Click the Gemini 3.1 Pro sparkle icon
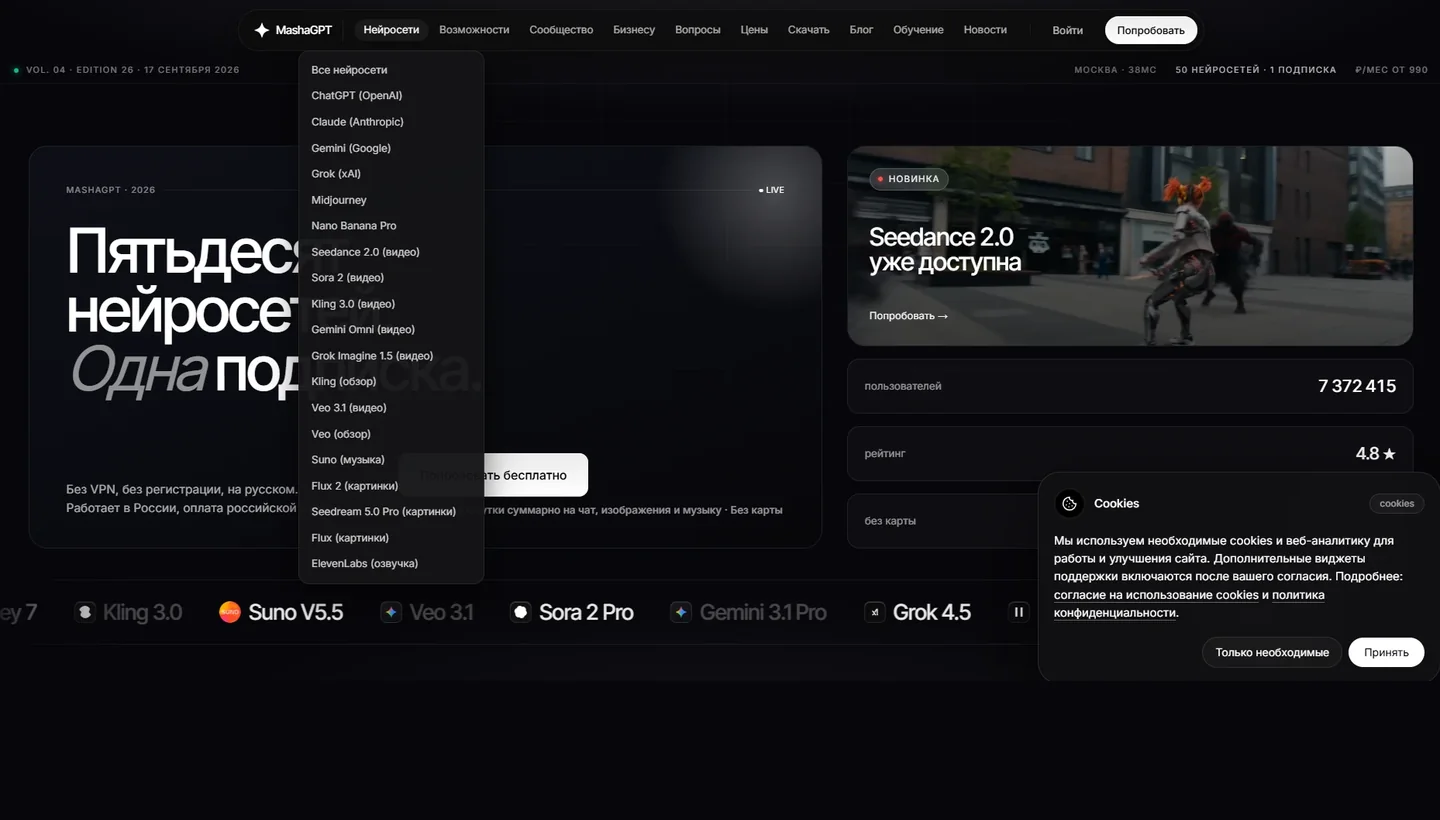Viewport: 1440px width, 820px height. pos(681,612)
